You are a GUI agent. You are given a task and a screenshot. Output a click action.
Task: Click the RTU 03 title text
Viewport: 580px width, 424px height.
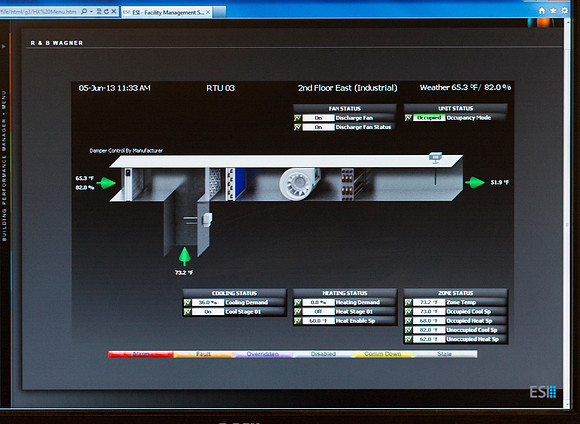220,88
